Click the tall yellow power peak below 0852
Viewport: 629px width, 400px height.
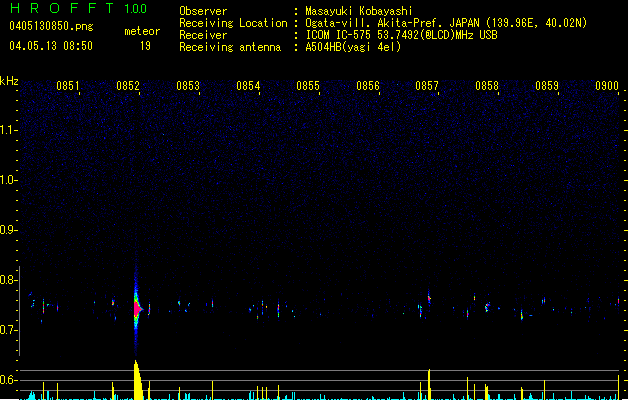click(138, 380)
